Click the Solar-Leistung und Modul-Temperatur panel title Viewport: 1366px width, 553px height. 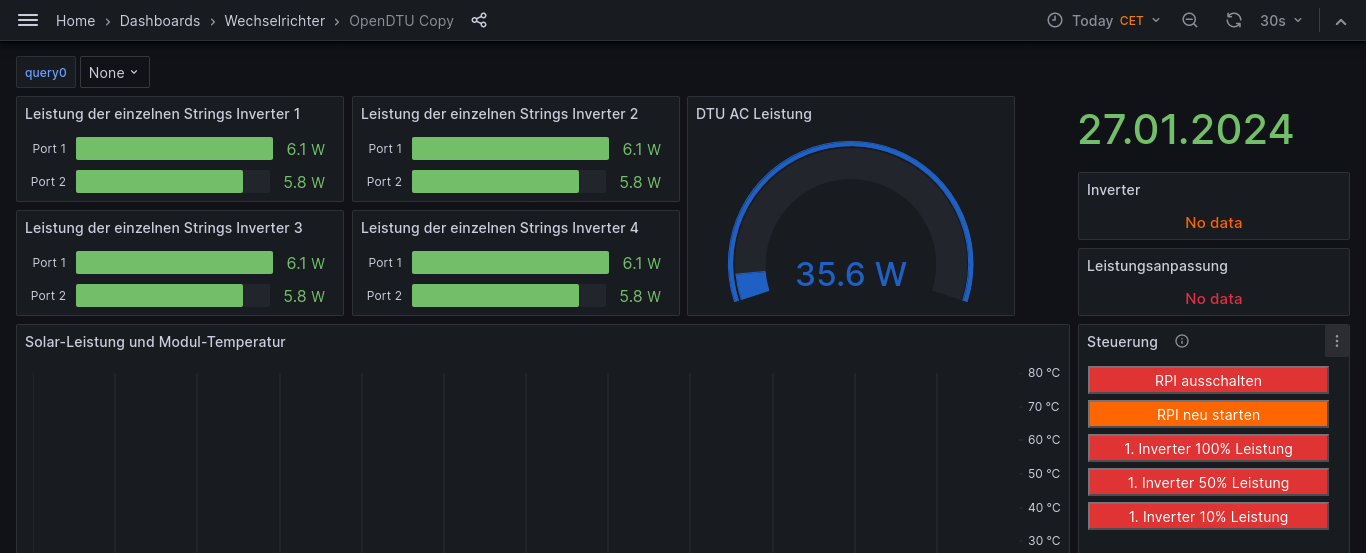click(x=155, y=342)
